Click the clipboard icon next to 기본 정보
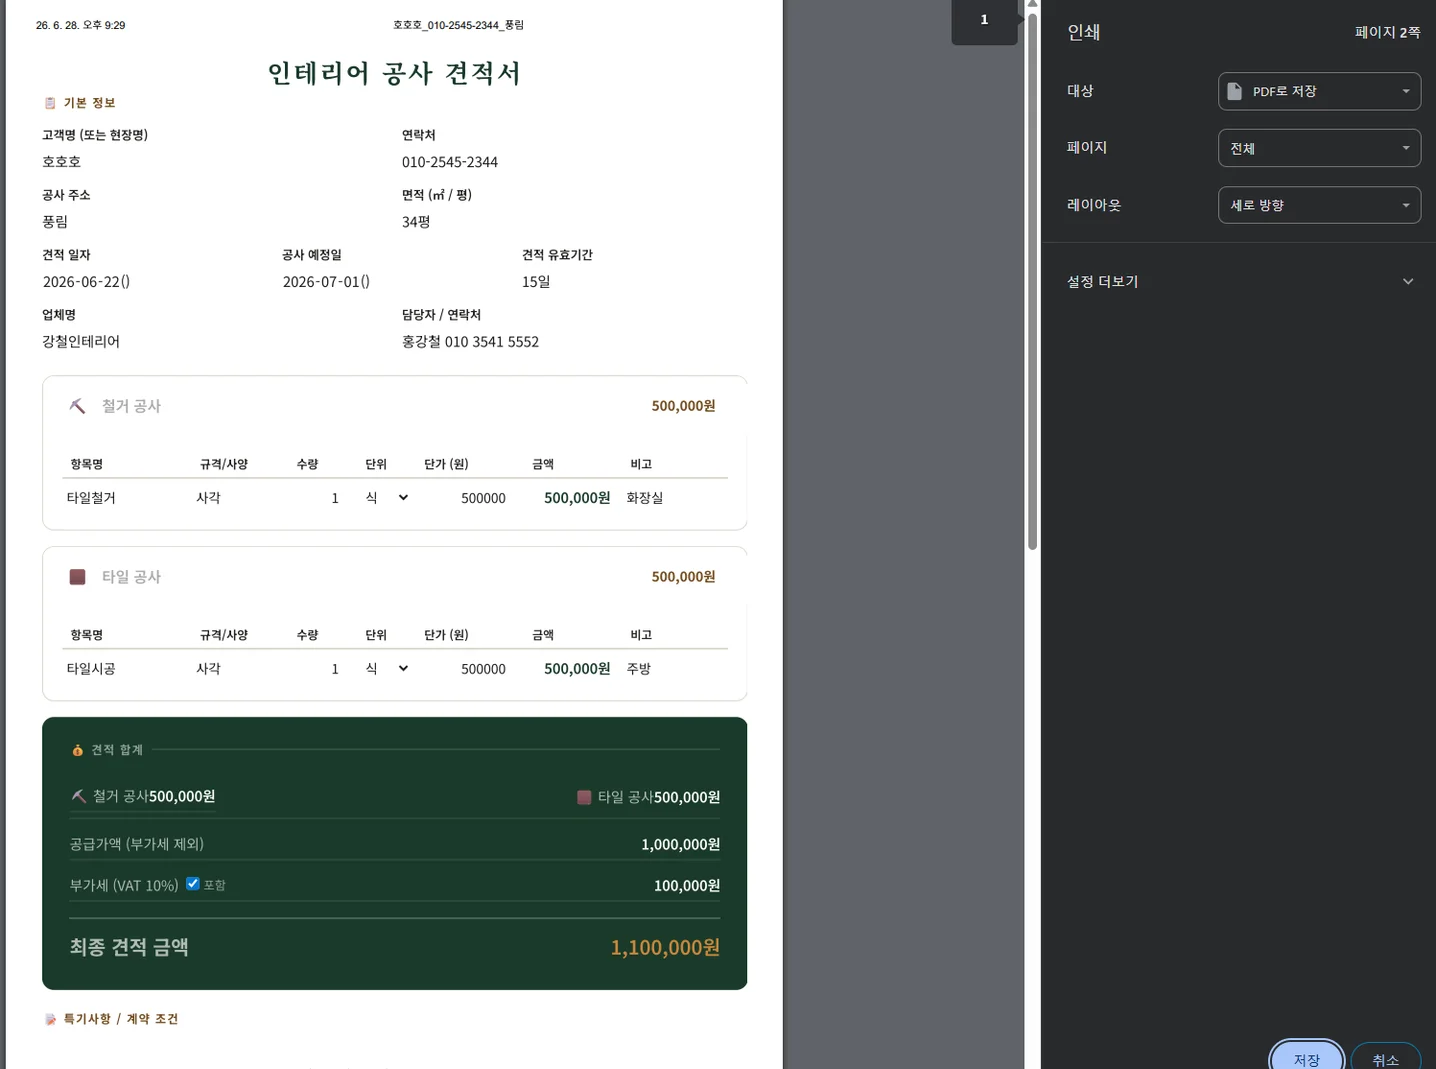This screenshot has height=1069, width=1436. (x=50, y=103)
